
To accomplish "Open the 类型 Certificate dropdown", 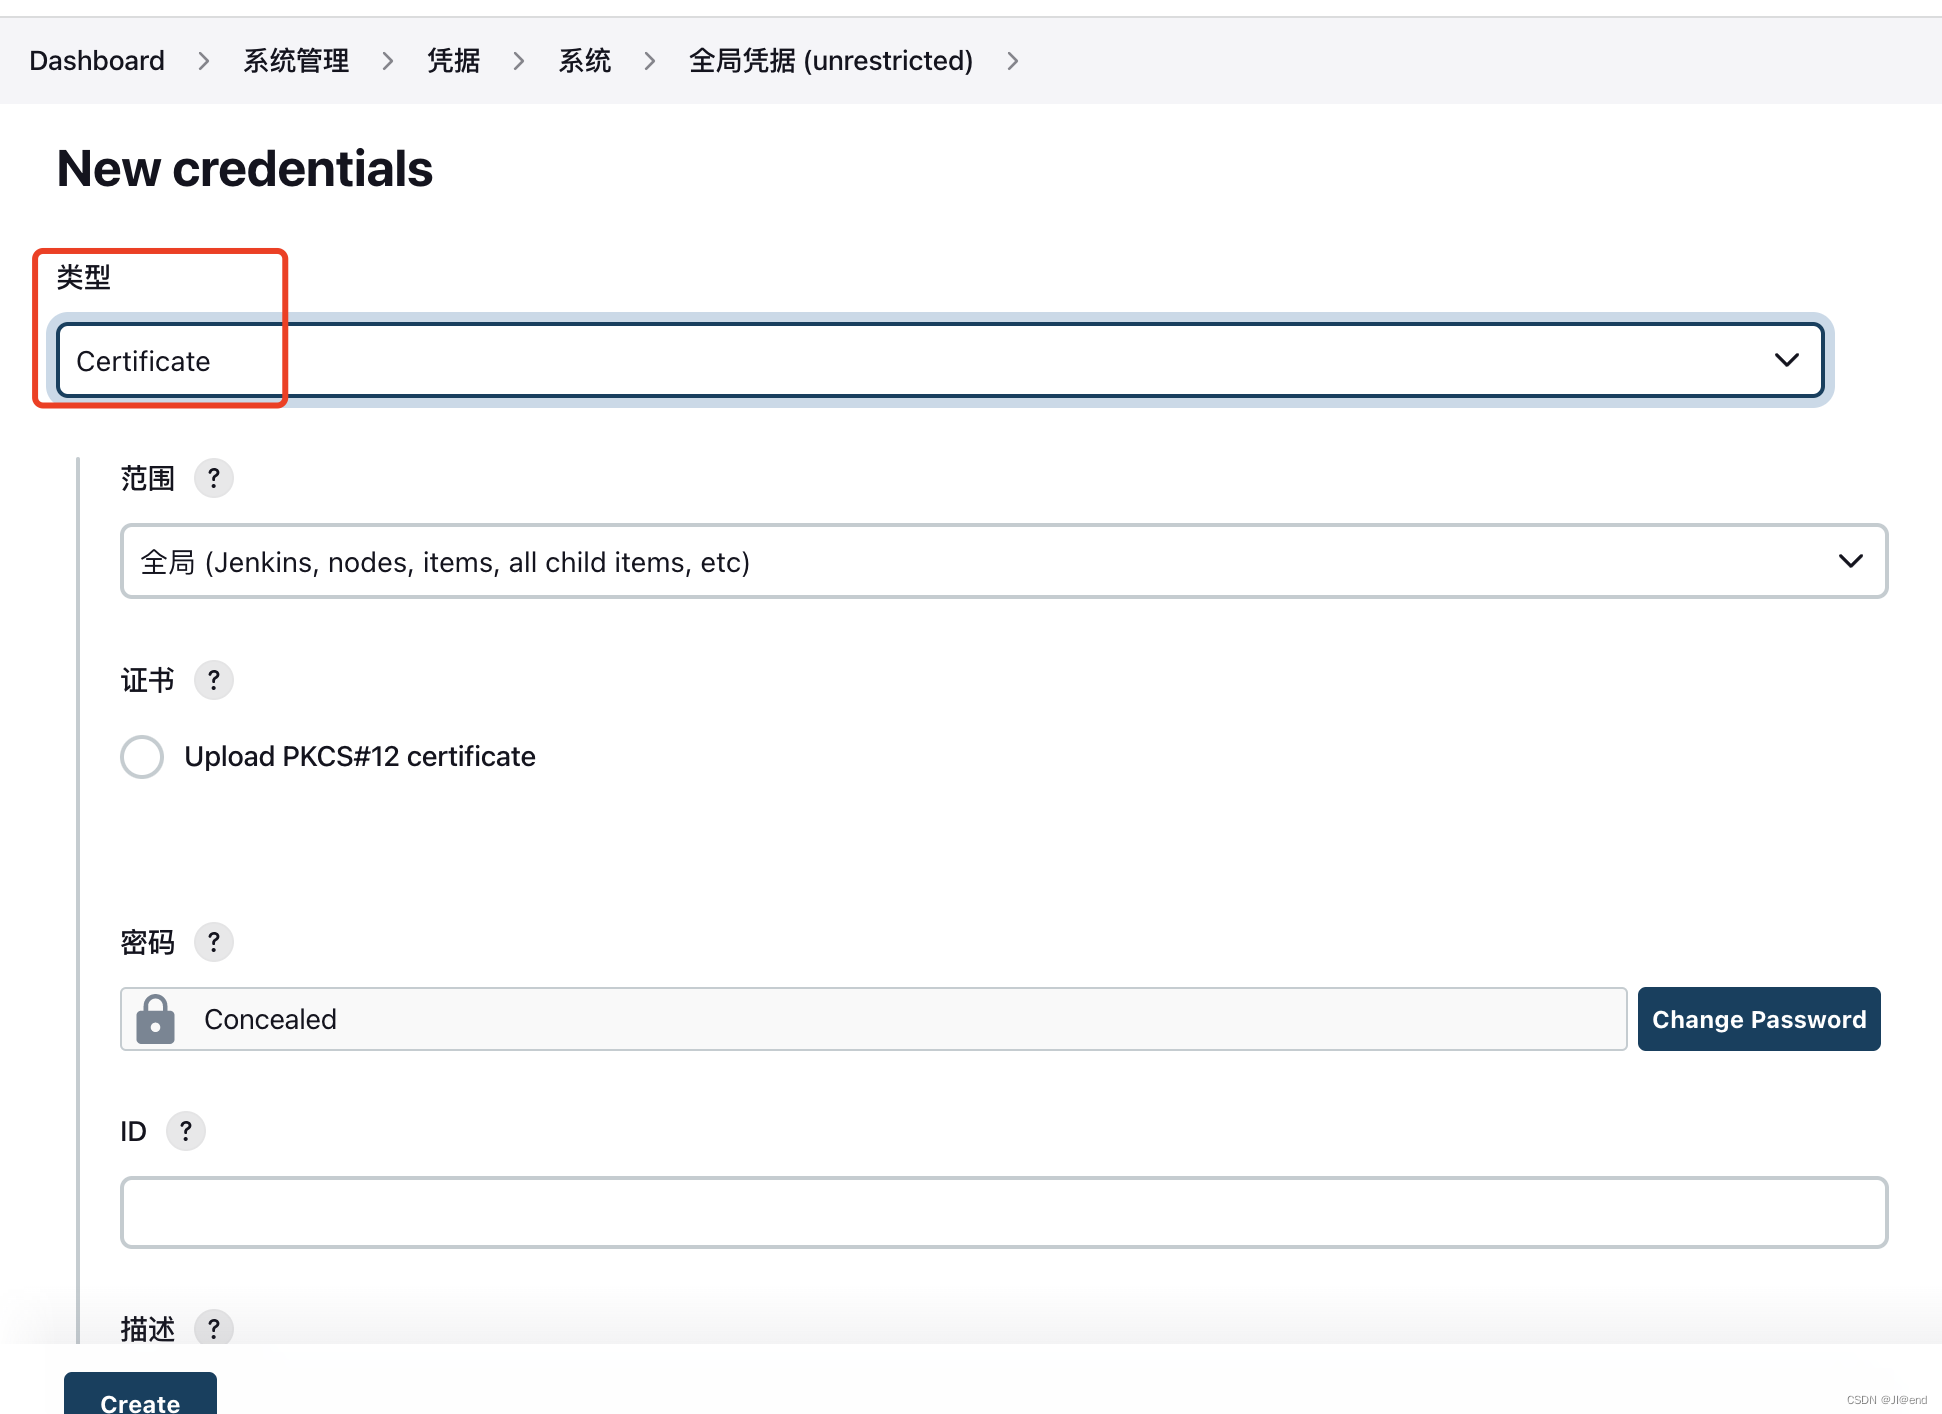I will click(x=940, y=360).
